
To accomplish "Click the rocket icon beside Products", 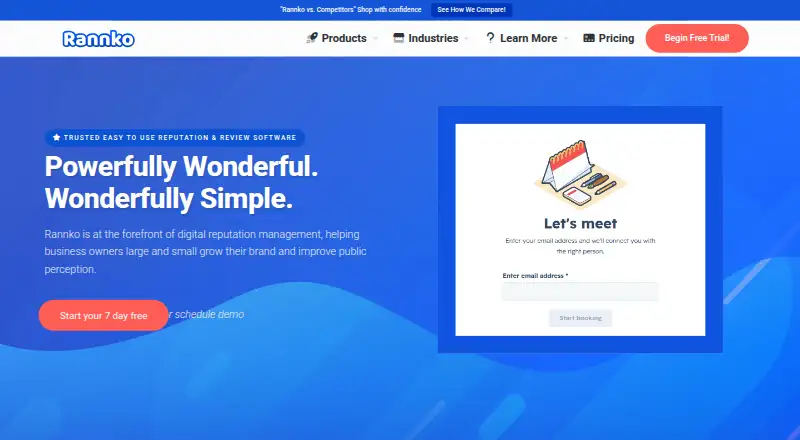I will click(x=312, y=38).
